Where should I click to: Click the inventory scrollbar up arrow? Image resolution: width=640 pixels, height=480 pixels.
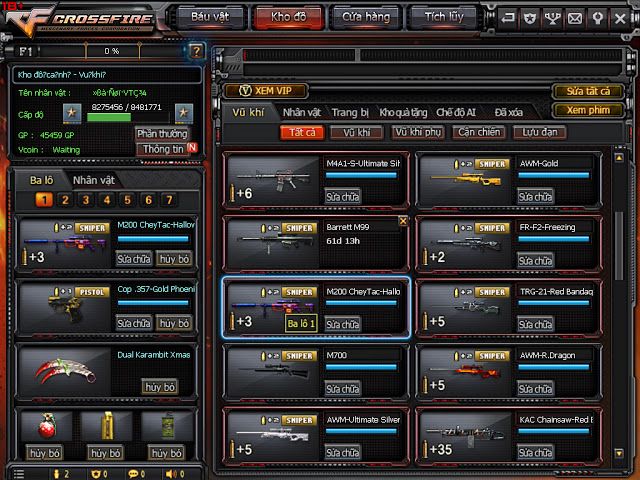[619, 158]
